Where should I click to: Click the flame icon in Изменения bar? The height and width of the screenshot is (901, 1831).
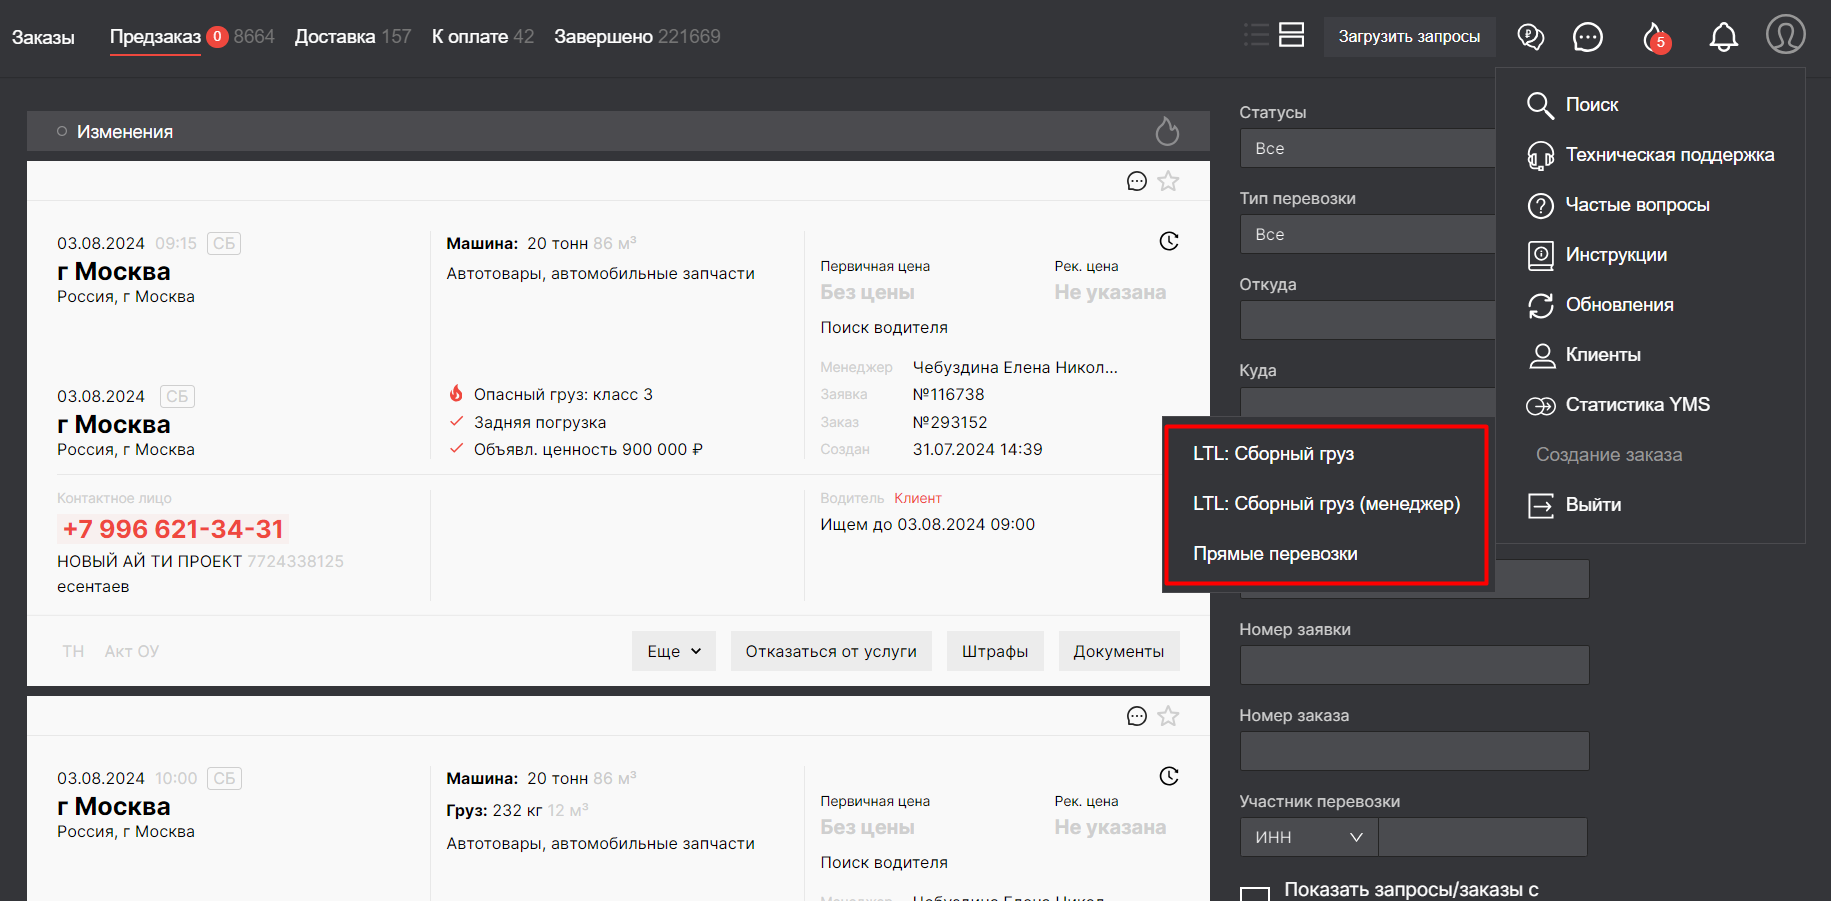[1167, 131]
